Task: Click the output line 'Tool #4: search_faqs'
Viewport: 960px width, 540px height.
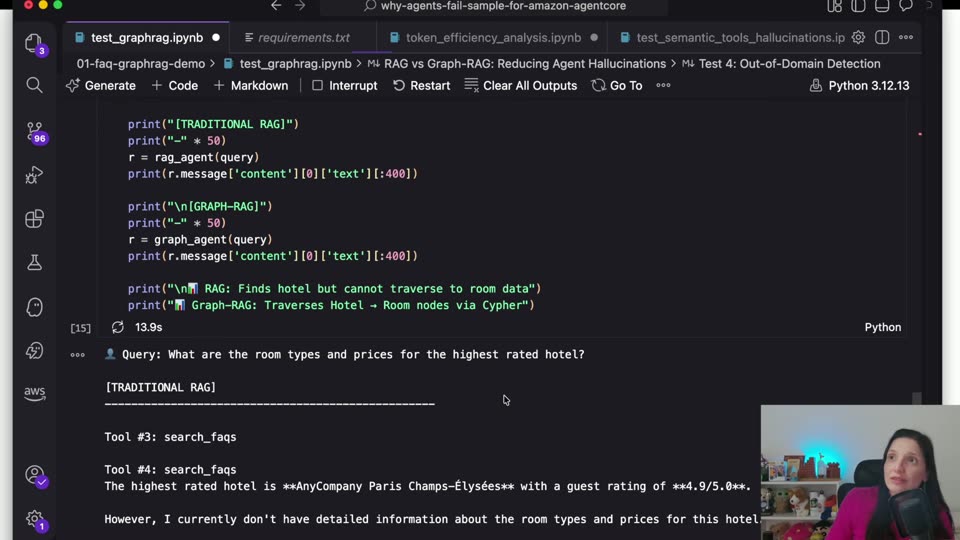Action: click(170, 470)
